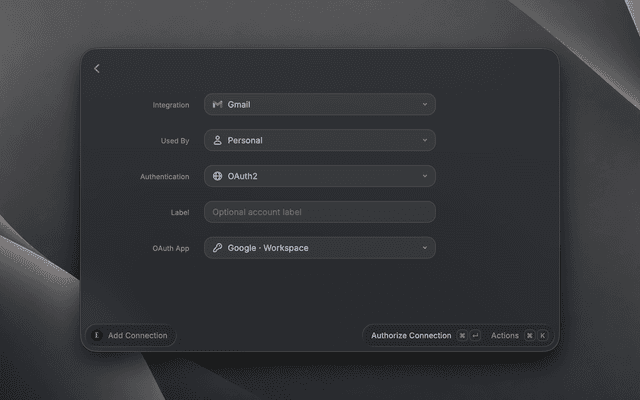
Task: Click the K key badge beside Actions
Action: 542,336
